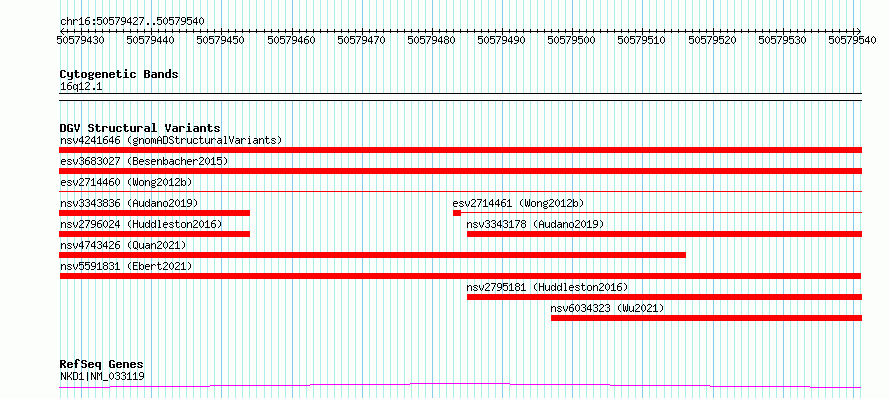Viewport: 890px width, 398px height.
Task: Open variant label nsv3343836 (Audano2019)
Action: pos(129,203)
